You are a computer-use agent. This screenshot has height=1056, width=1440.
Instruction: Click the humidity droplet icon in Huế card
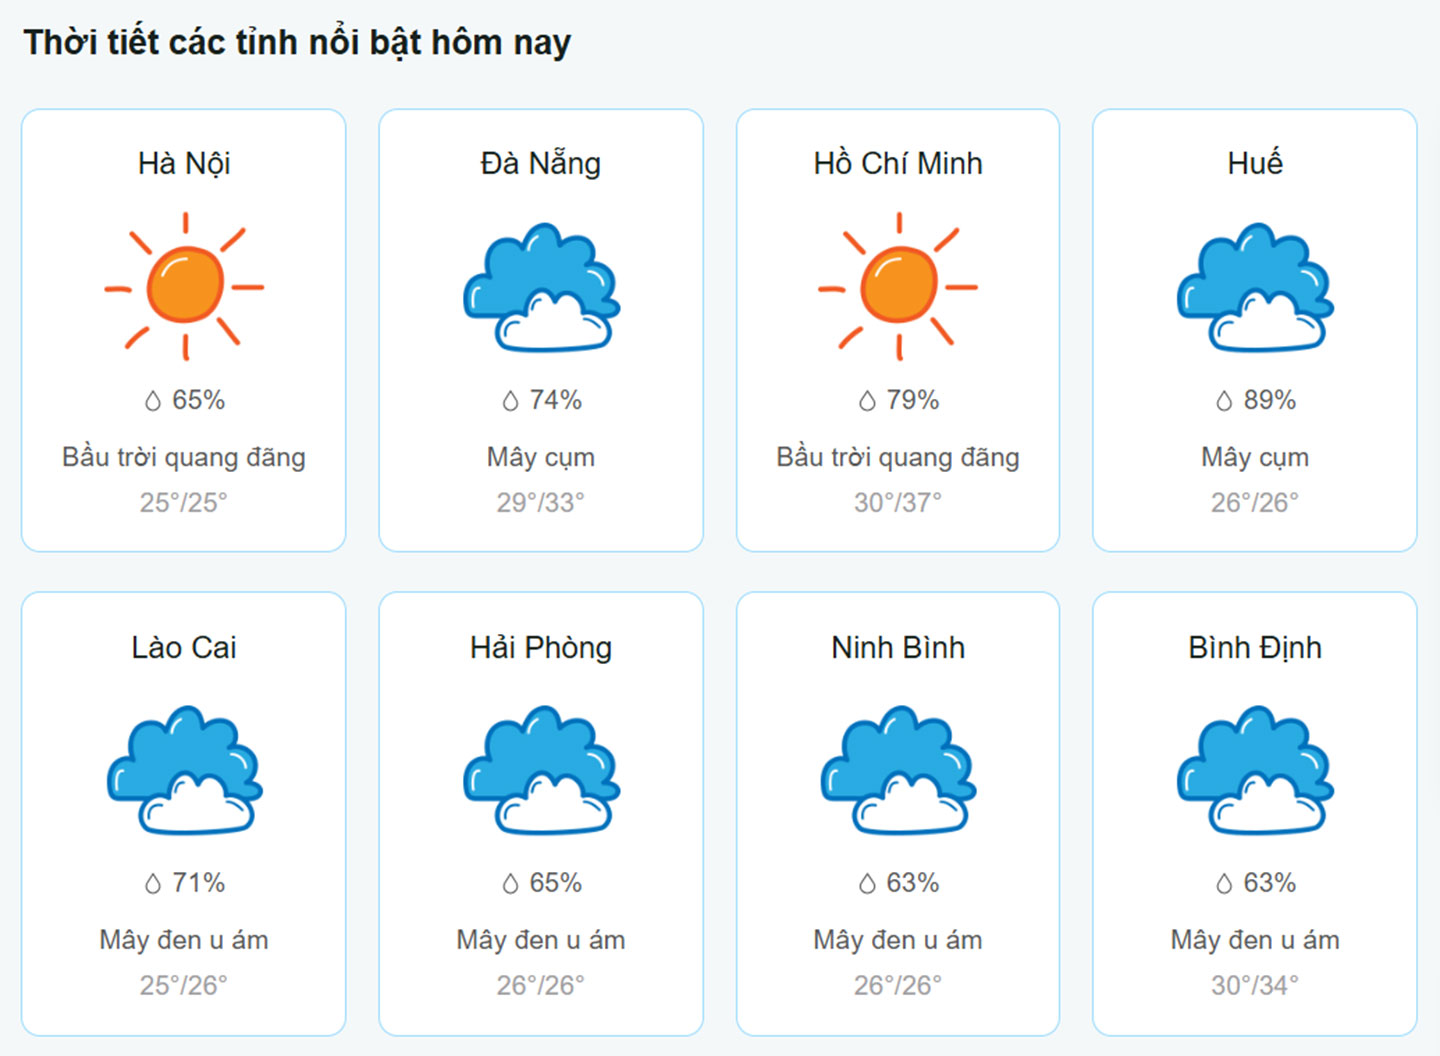click(x=1224, y=401)
